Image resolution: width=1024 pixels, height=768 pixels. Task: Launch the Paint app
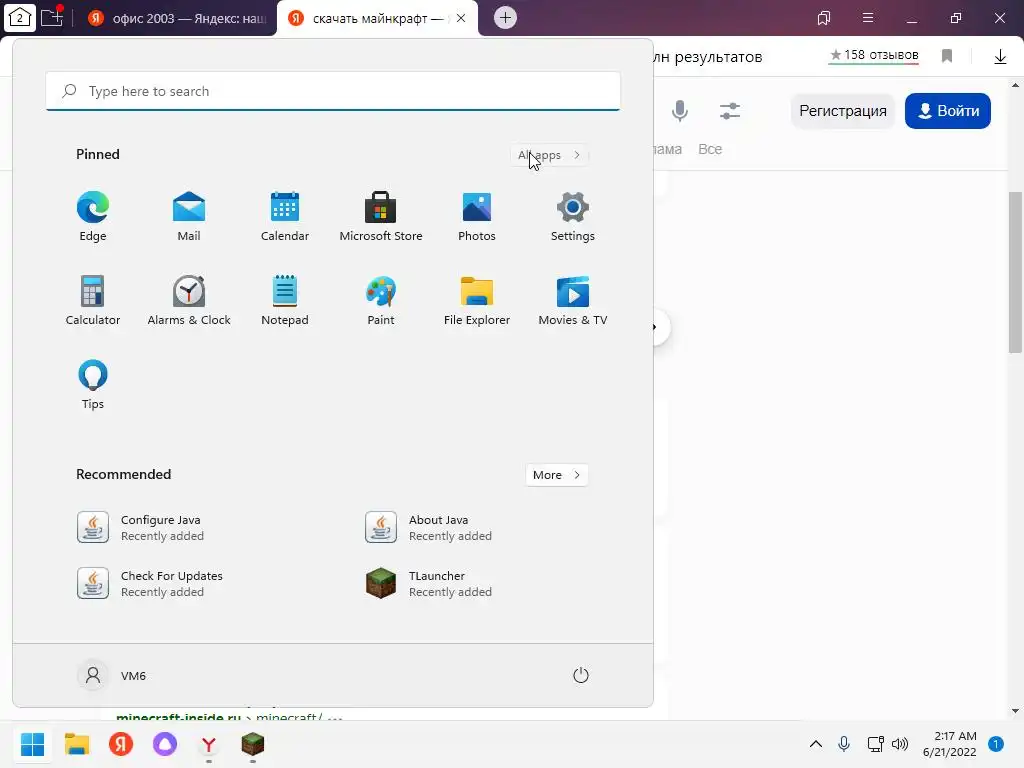click(381, 300)
